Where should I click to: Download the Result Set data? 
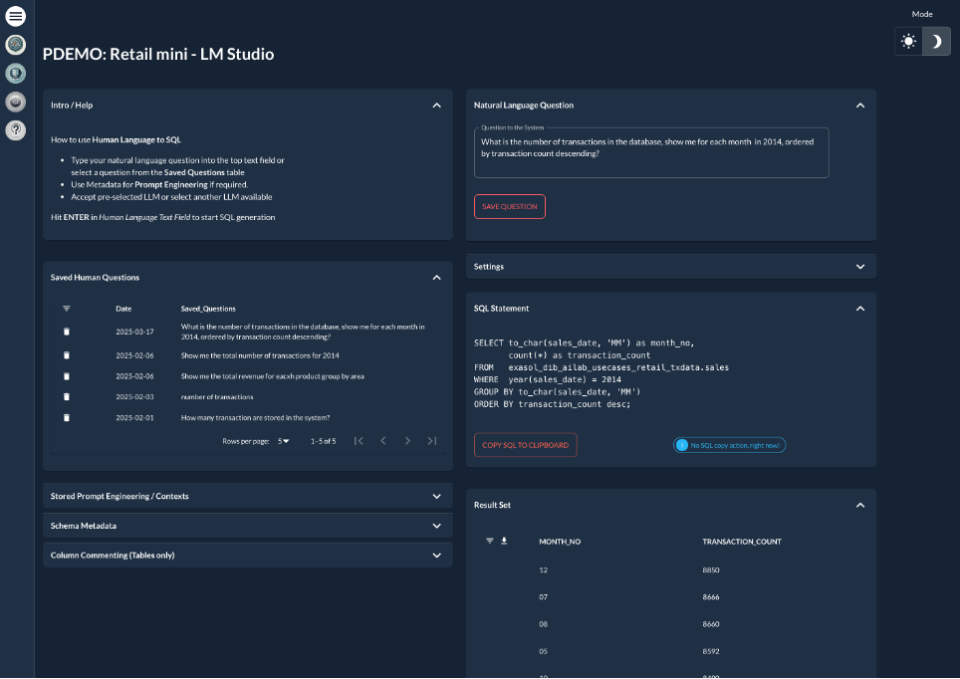pos(503,541)
